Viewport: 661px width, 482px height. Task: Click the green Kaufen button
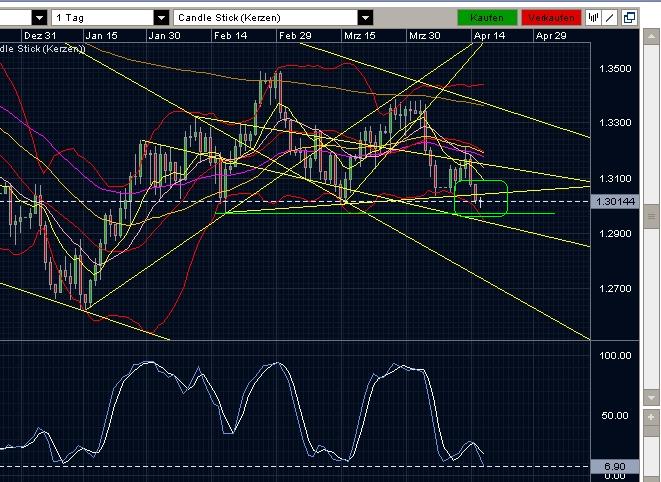[487, 18]
